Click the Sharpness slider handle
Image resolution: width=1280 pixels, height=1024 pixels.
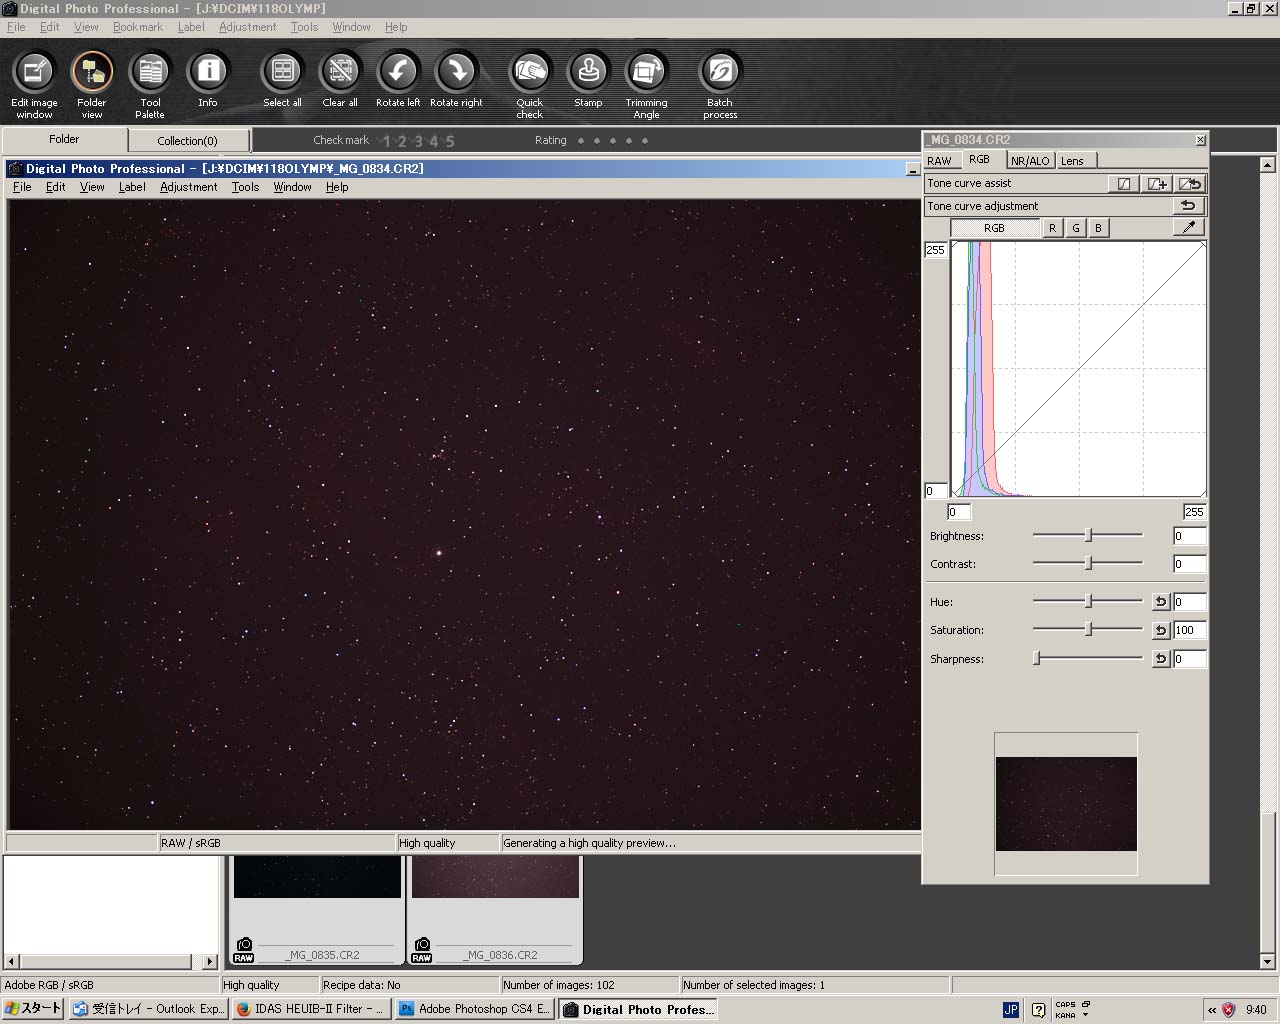pyautogui.click(x=1037, y=659)
